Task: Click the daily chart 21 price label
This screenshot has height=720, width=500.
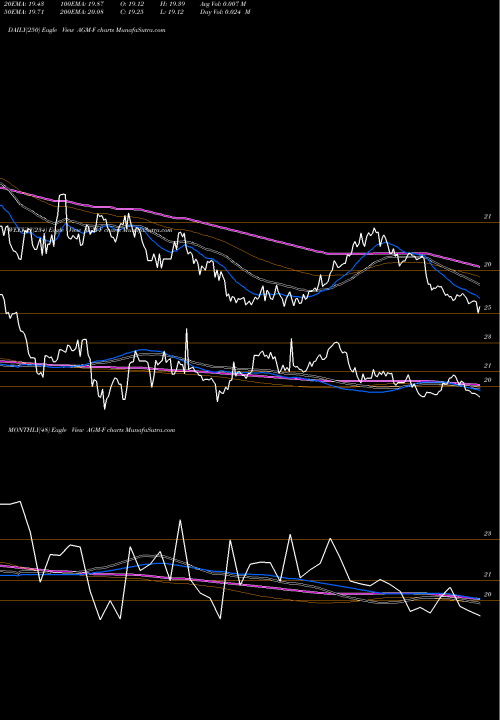Action: (x=488, y=216)
